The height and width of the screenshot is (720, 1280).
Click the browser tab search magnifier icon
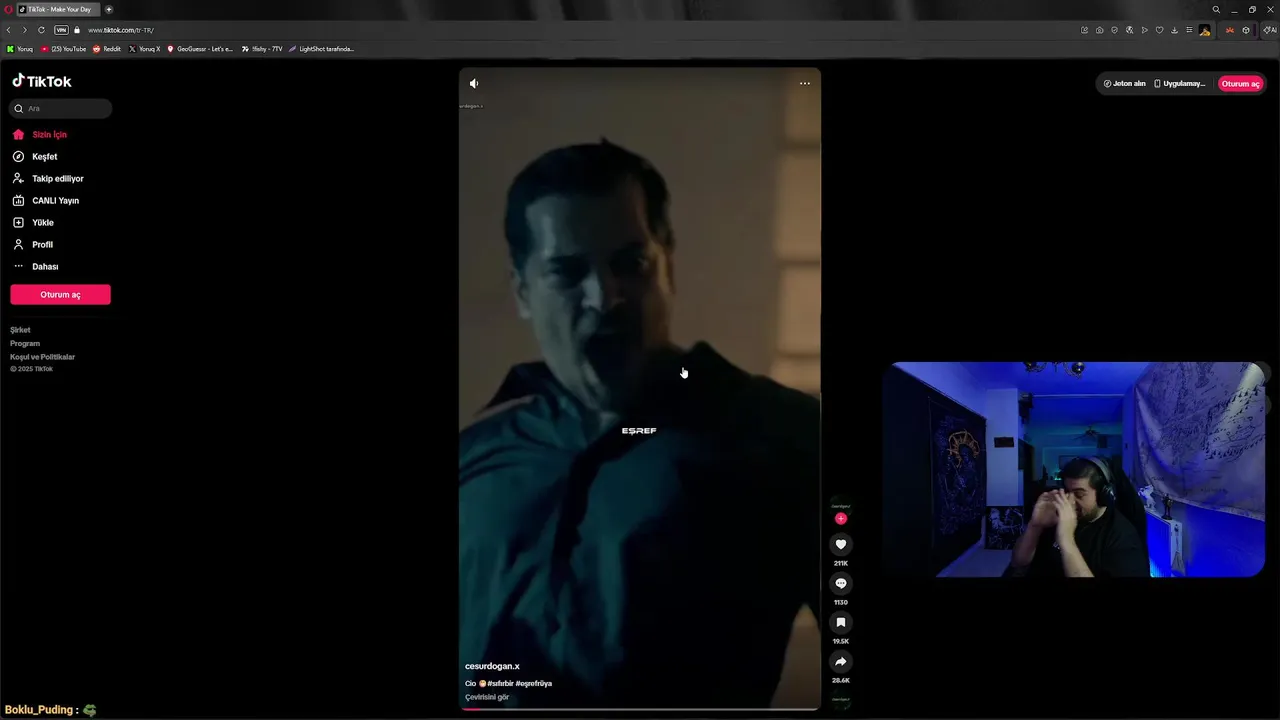(1216, 9)
